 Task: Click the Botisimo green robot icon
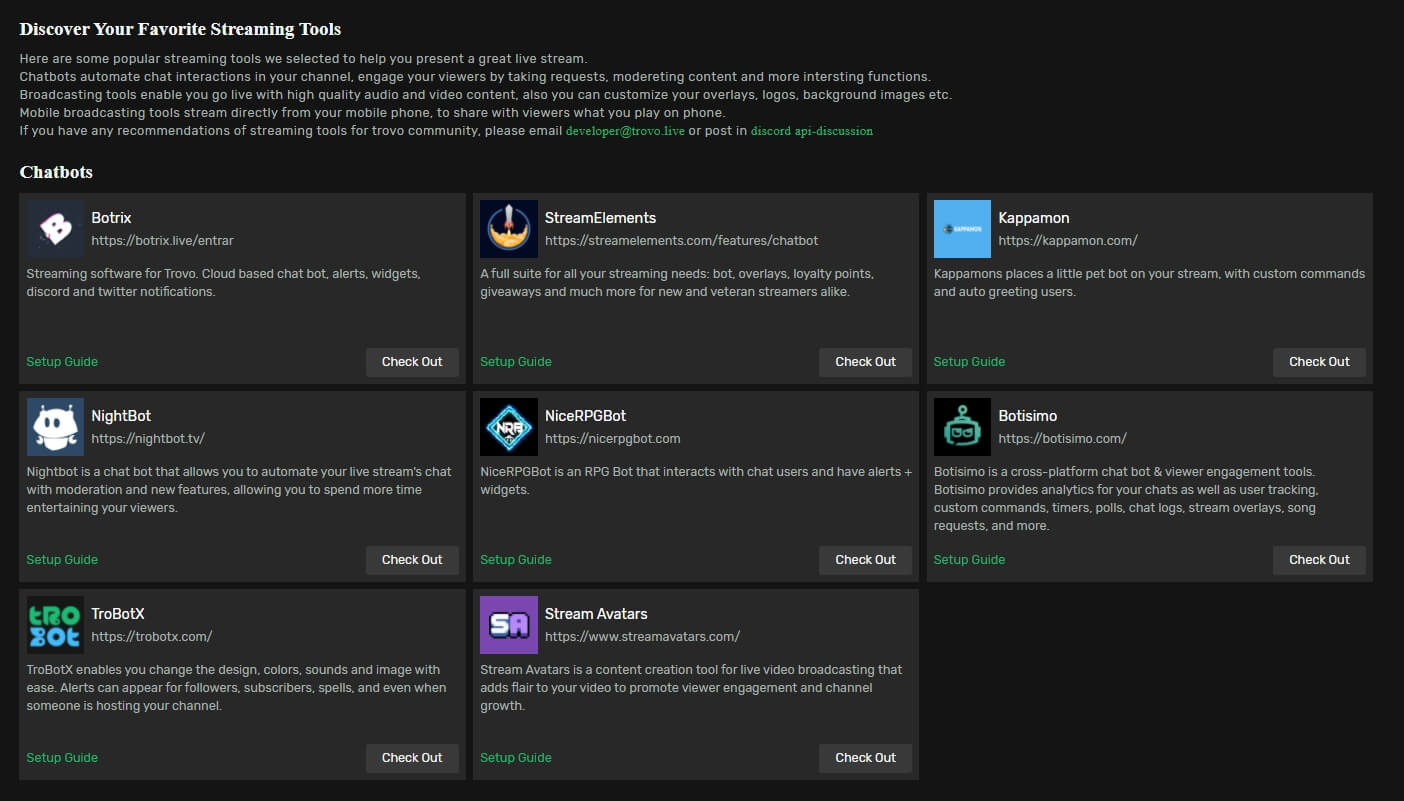[962, 426]
